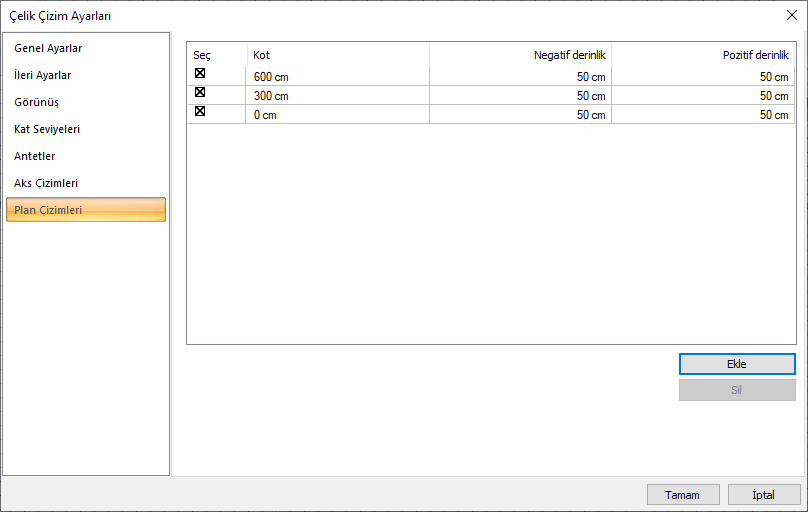Select the 600 cm Kot cell
This screenshot has width=808, height=512.
click(x=338, y=77)
